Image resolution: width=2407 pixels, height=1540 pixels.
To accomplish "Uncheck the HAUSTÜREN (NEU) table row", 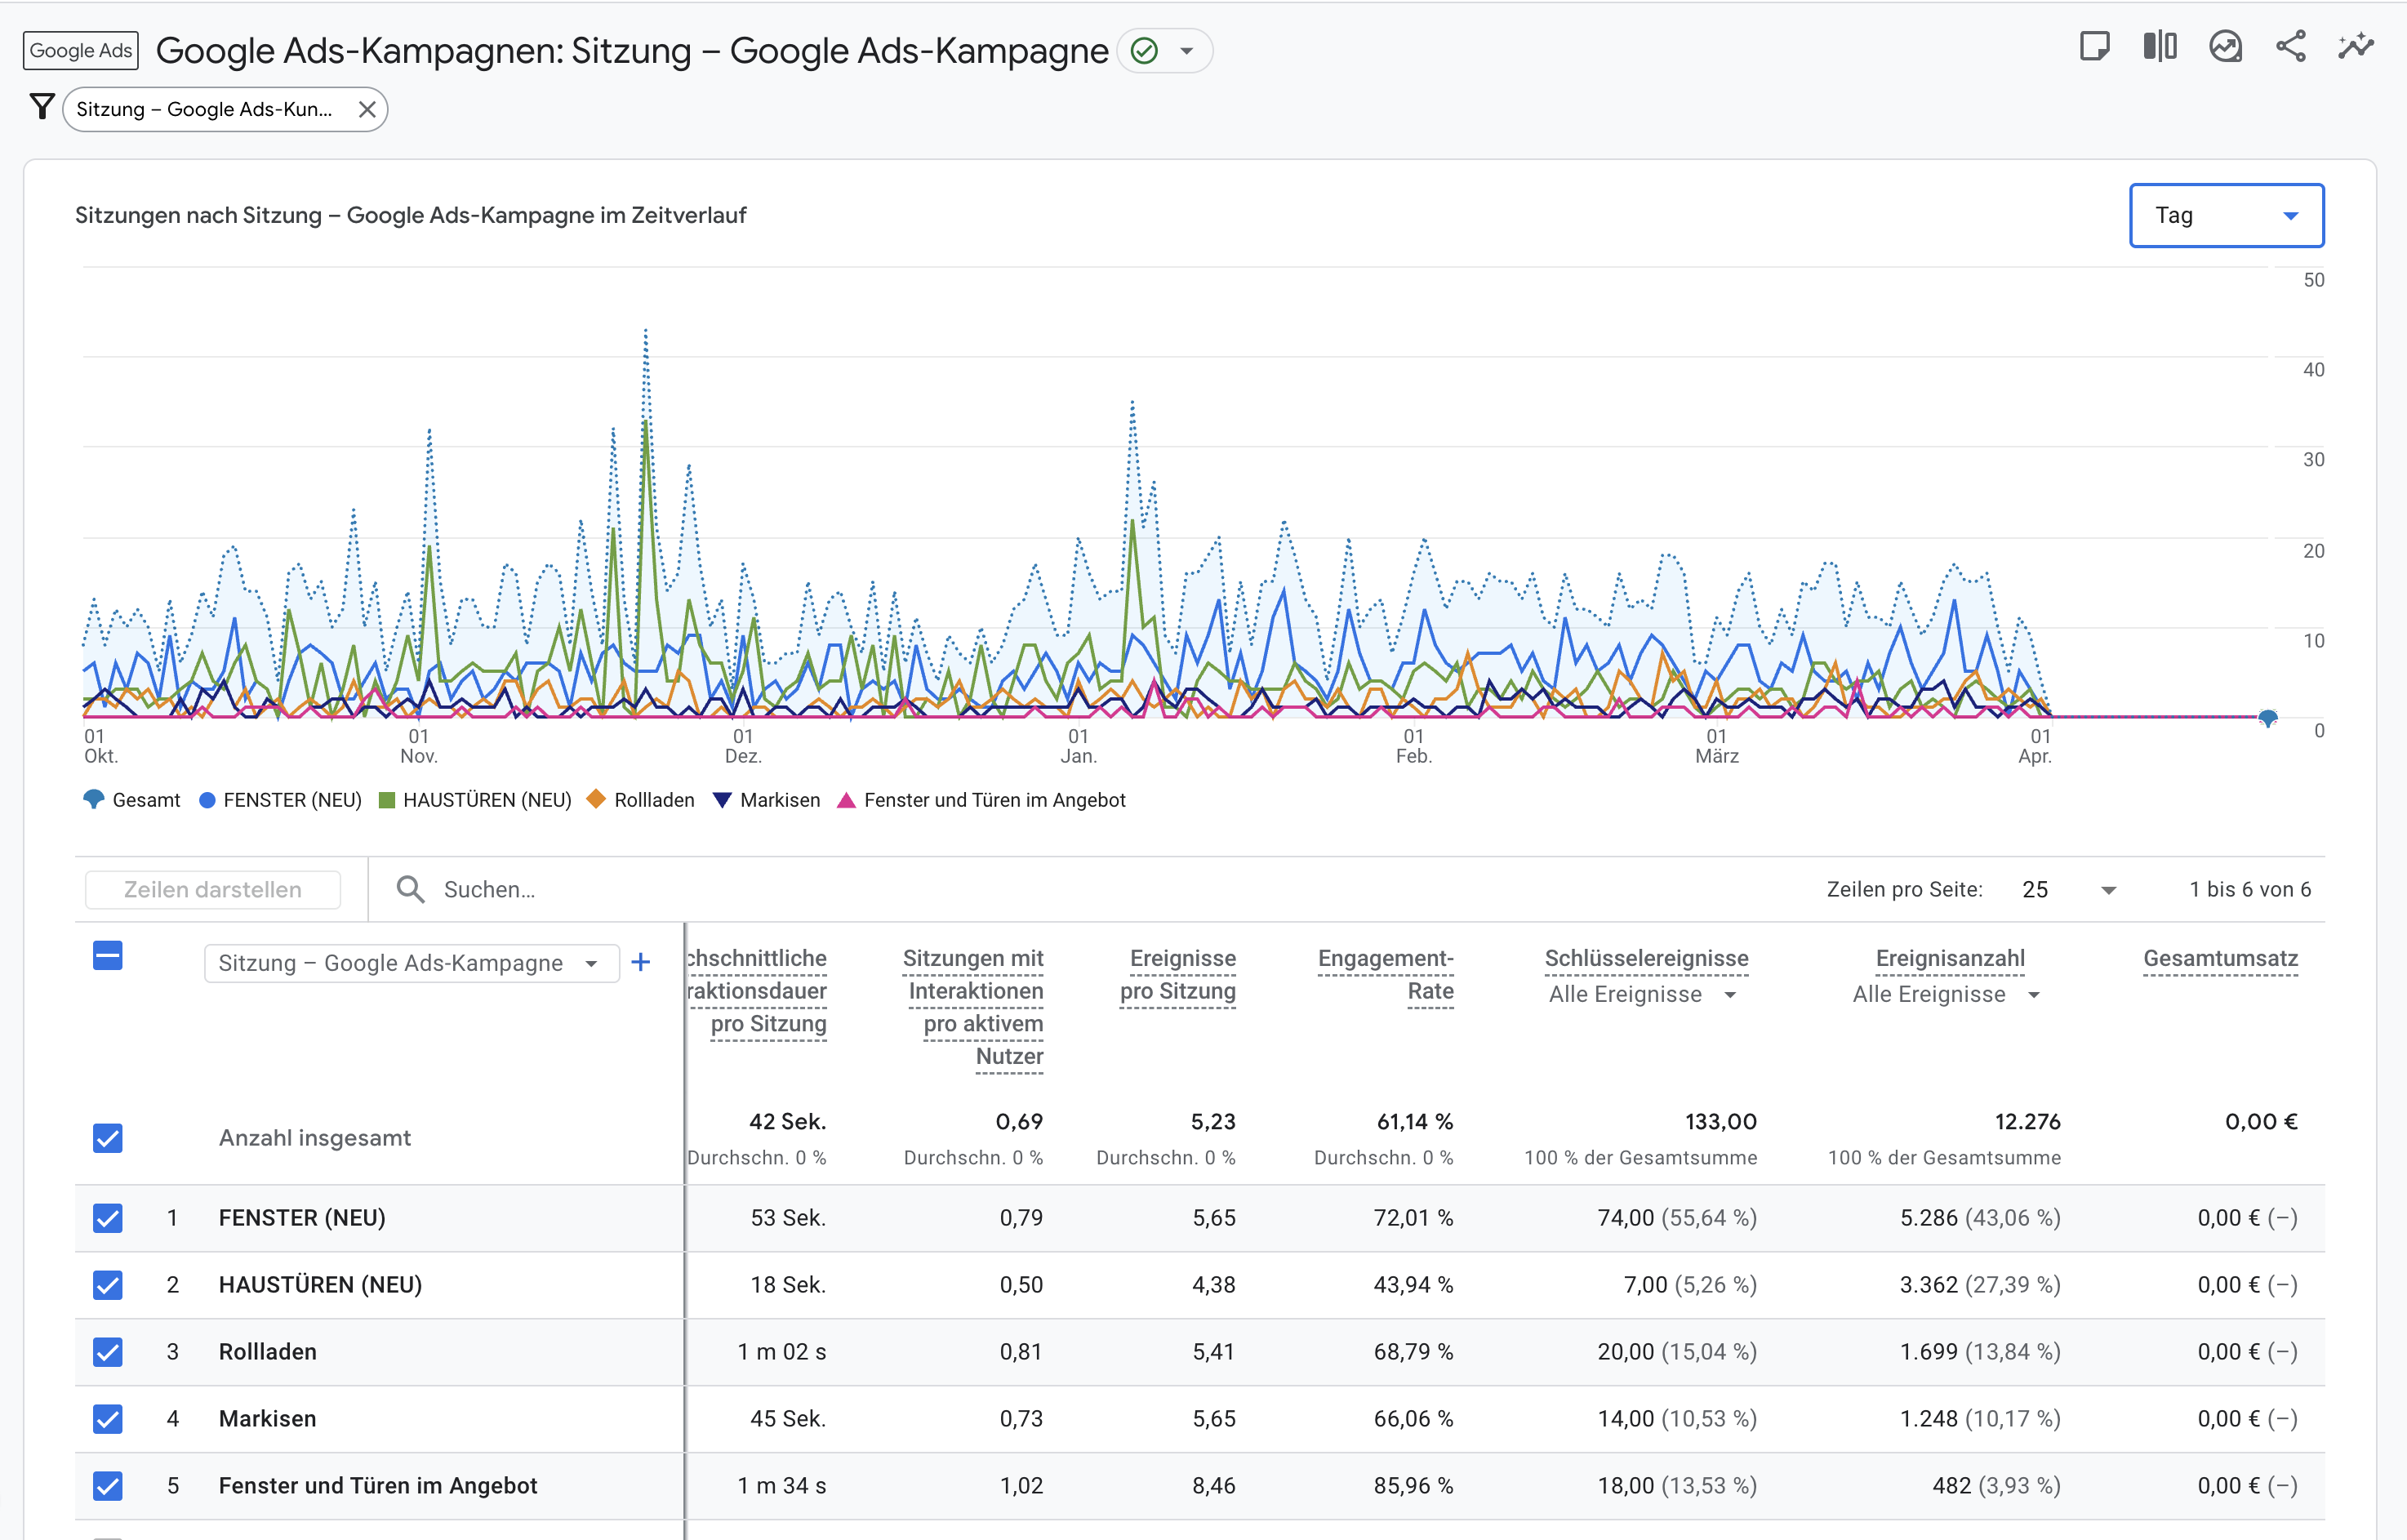I will point(106,1285).
